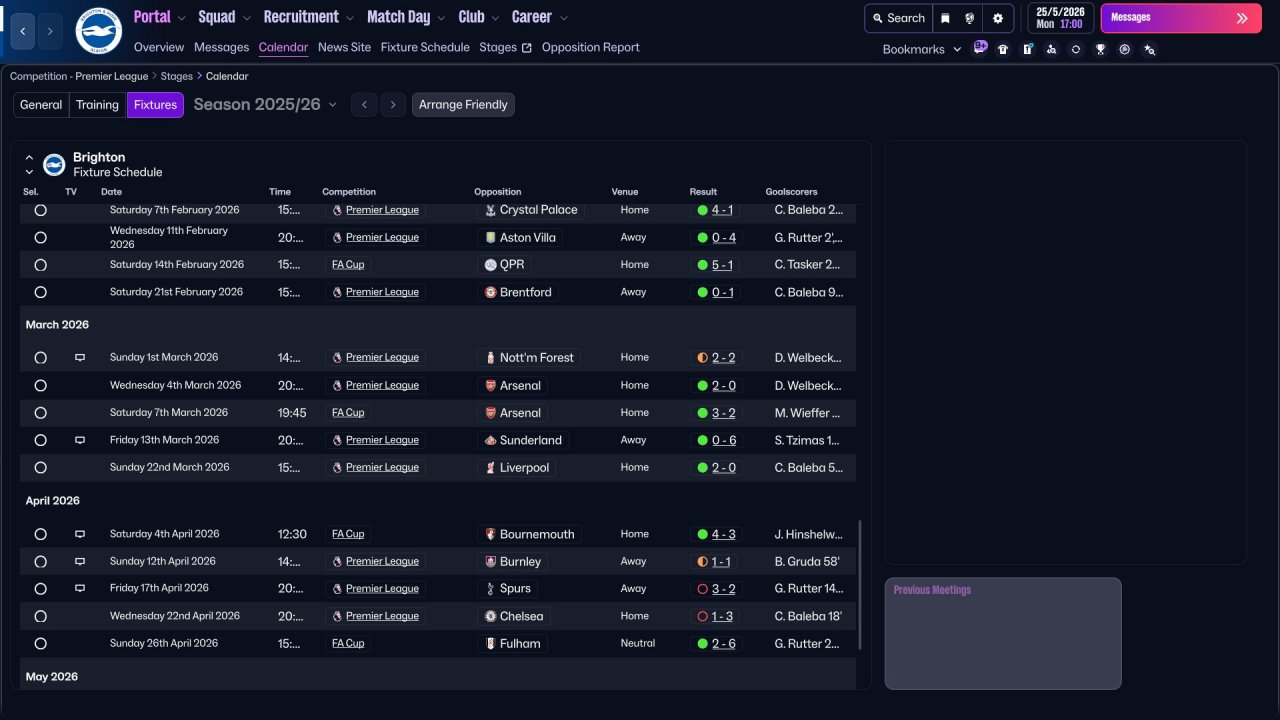The height and width of the screenshot is (720, 1280).
Task: Click the Brighton badge beside Fixture Schedule
Action: pyautogui.click(x=54, y=164)
